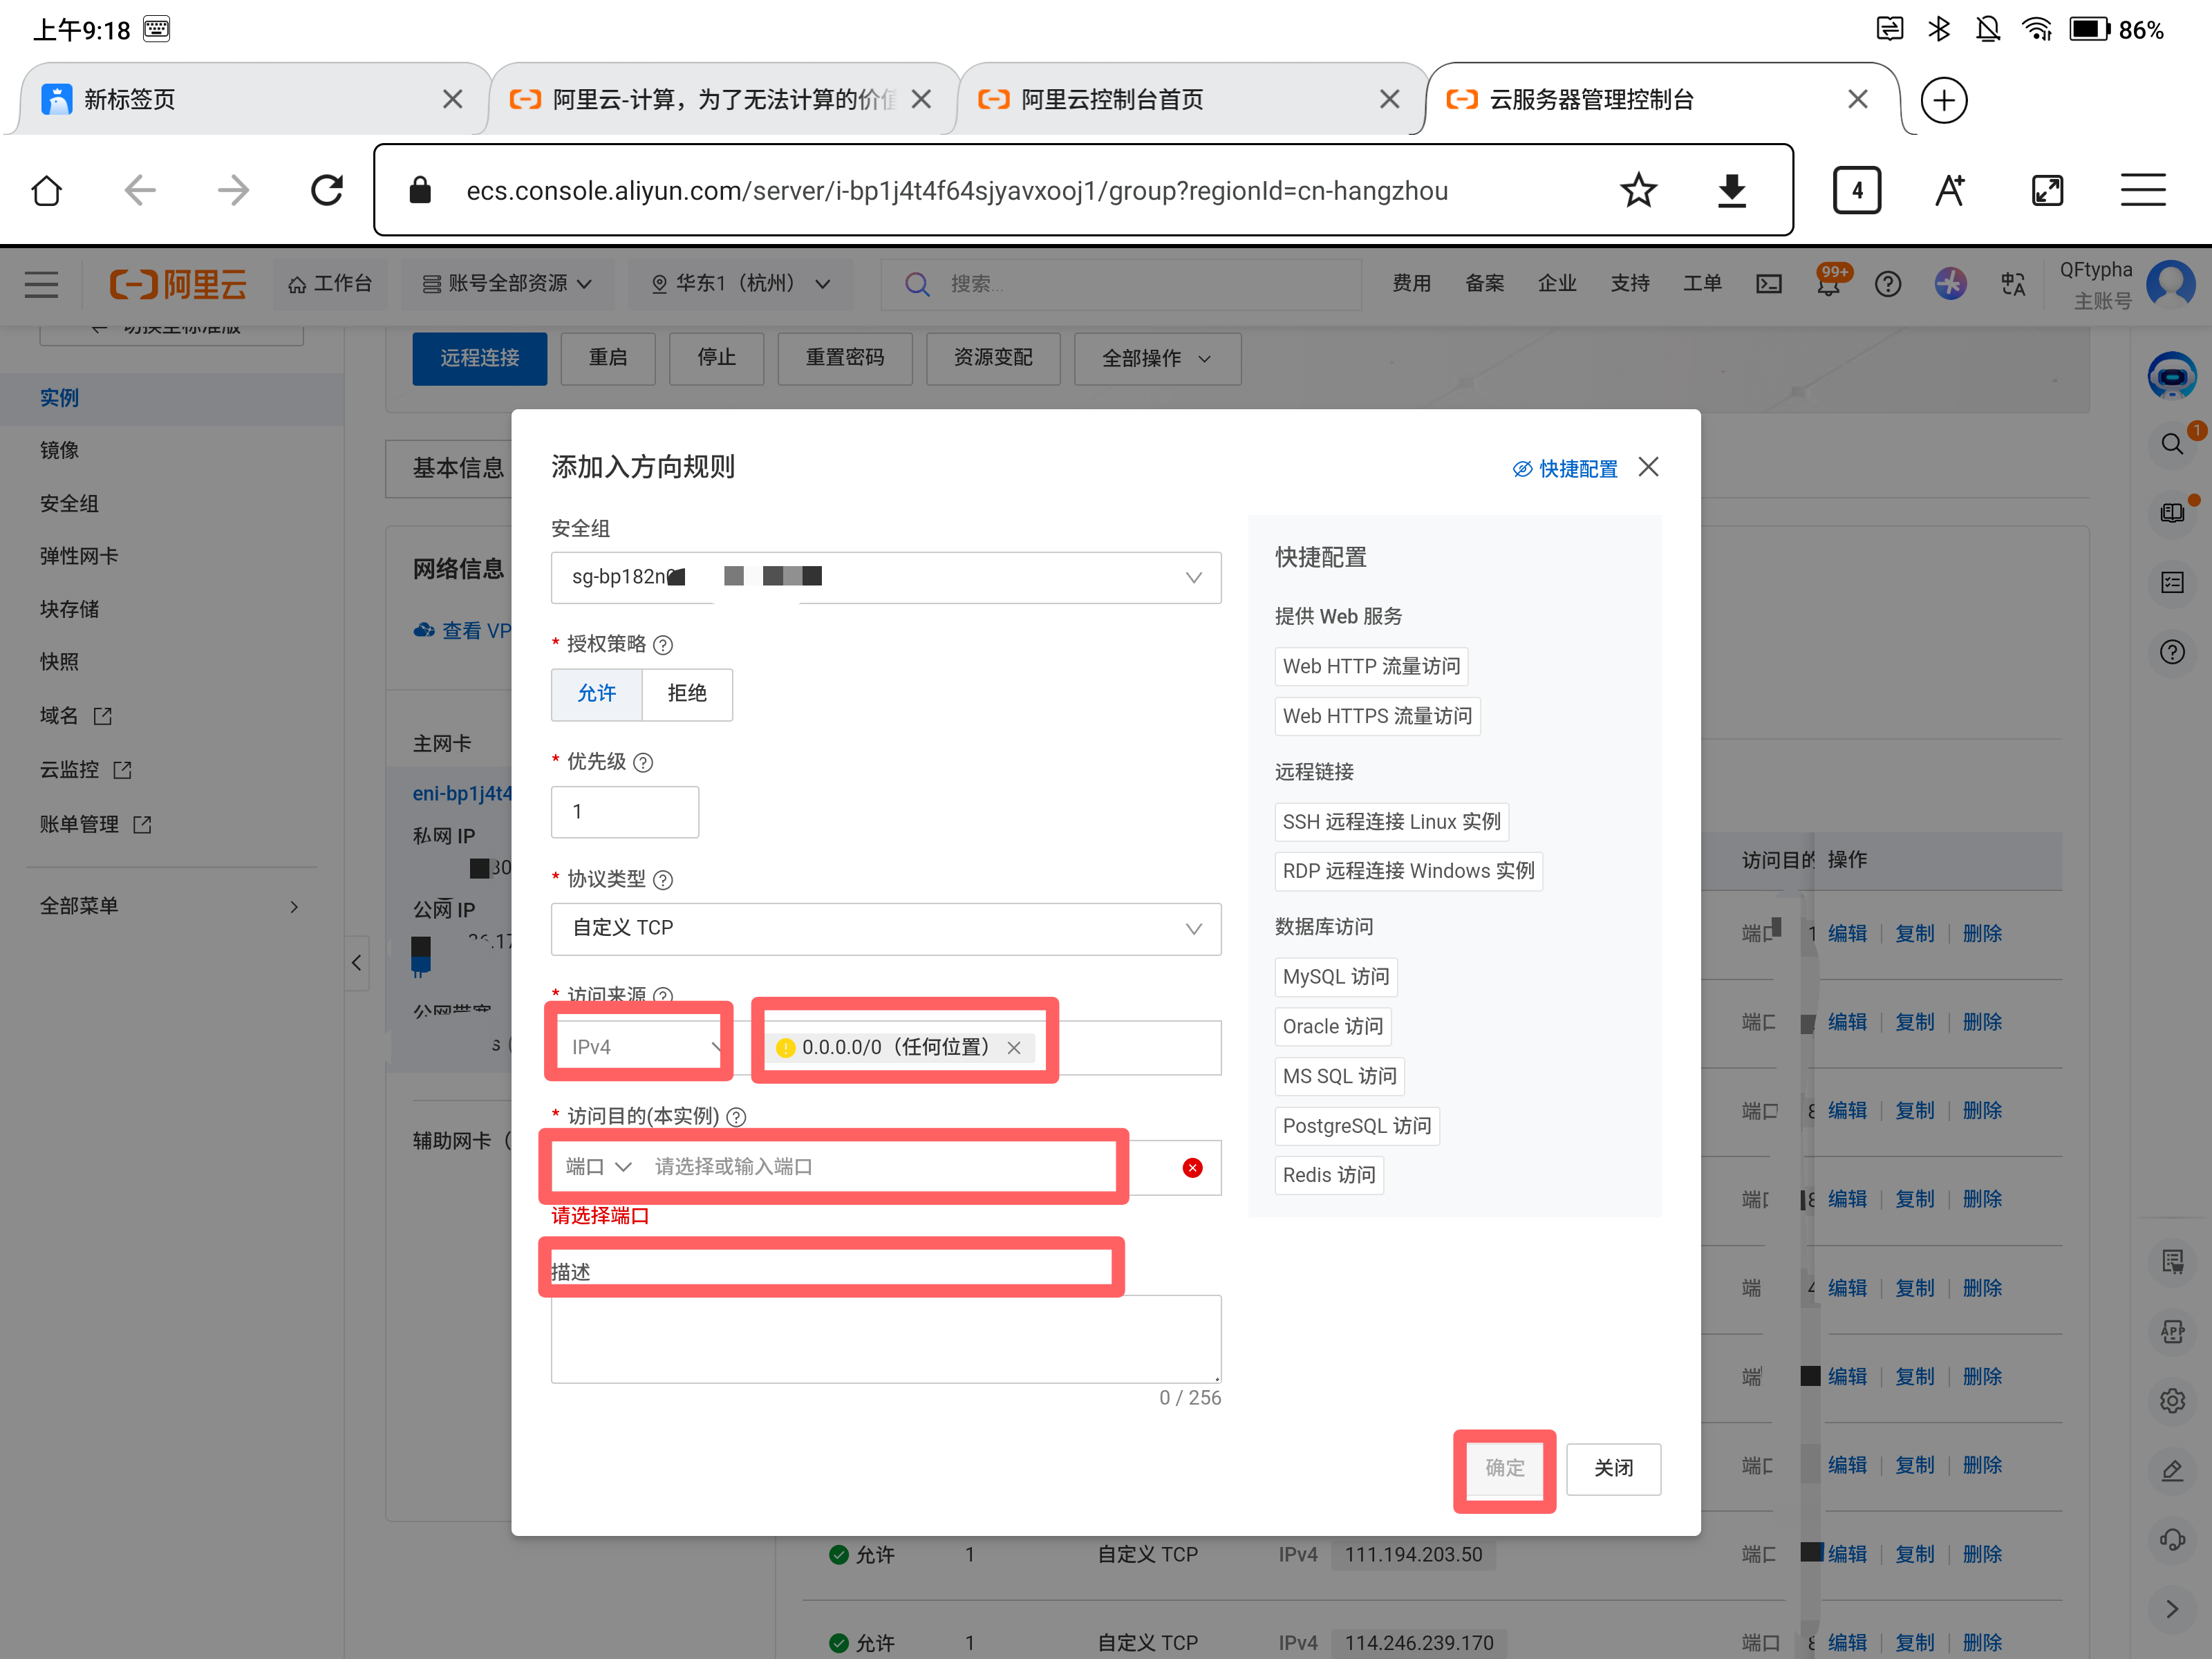Click the 描述 description text area

point(886,1338)
